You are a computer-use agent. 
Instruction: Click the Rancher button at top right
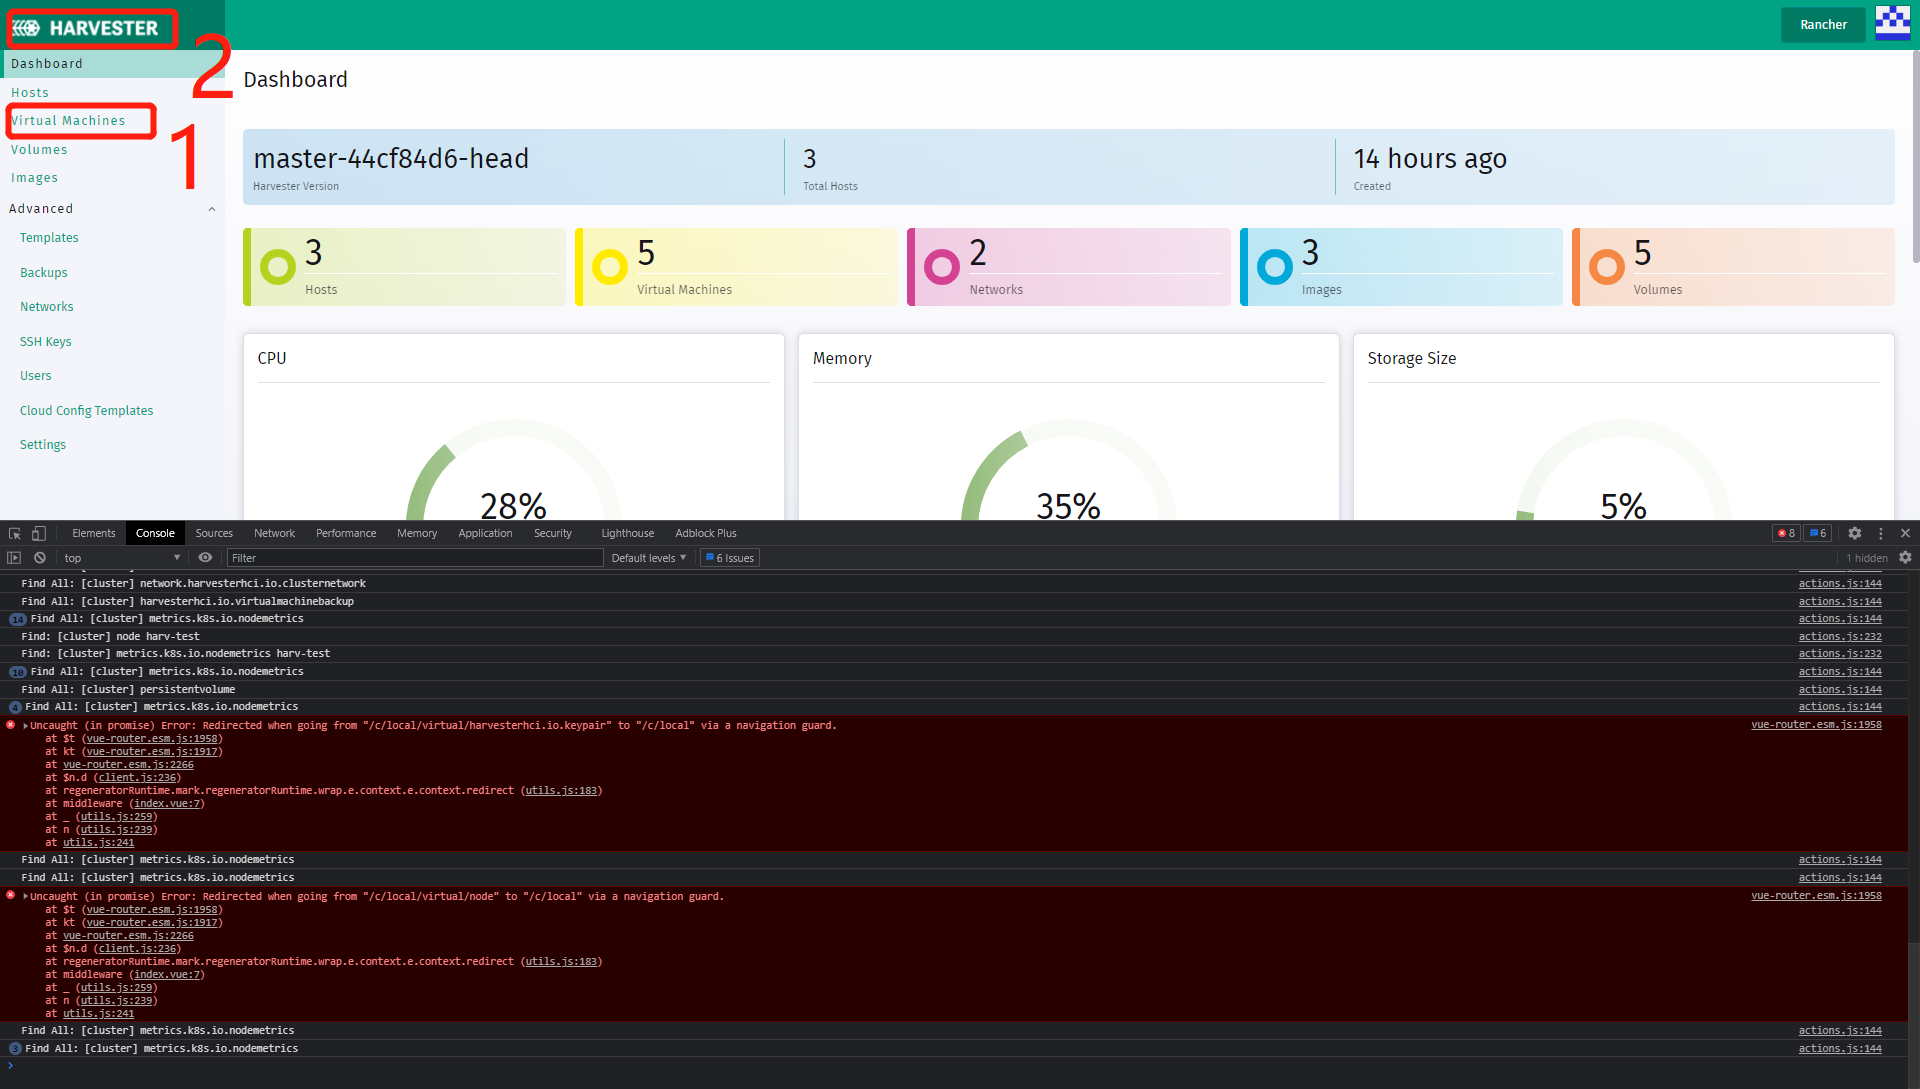tap(1822, 24)
